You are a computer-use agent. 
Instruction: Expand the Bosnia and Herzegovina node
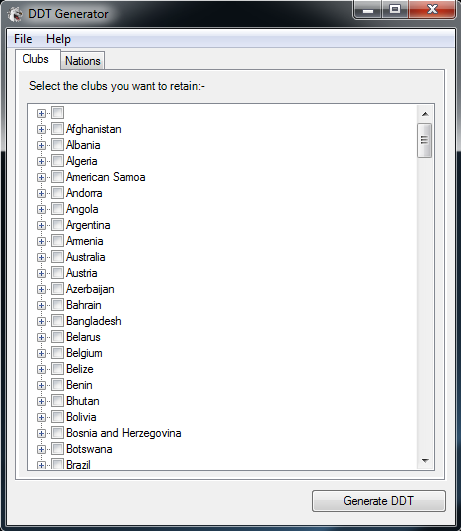[41, 433]
